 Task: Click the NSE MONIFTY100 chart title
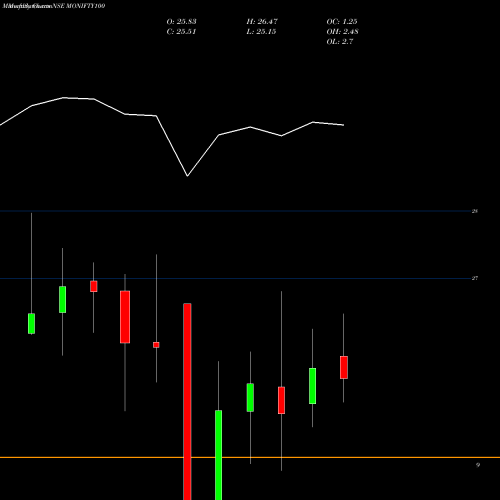pos(79,6)
